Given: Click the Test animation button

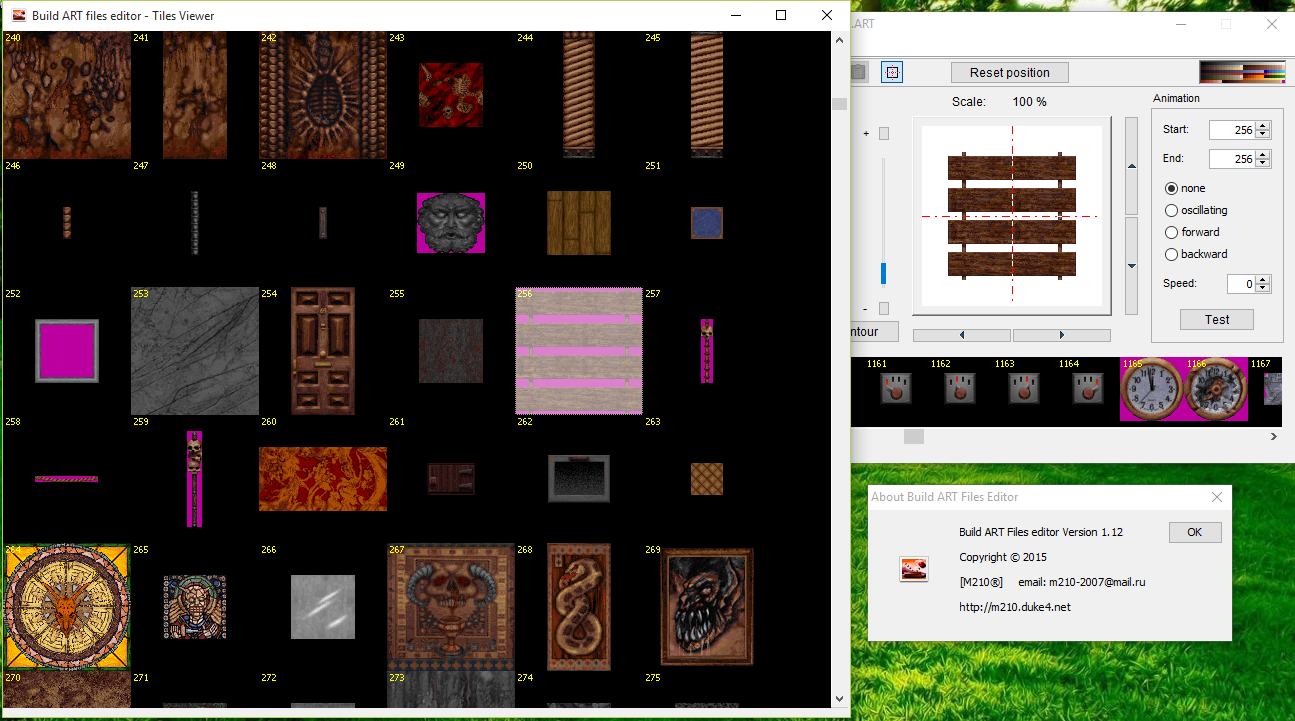Looking at the screenshot, I should pos(1217,320).
